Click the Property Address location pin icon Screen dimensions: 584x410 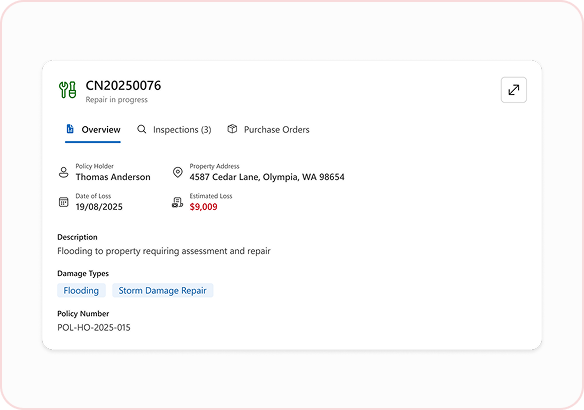pyautogui.click(x=178, y=172)
